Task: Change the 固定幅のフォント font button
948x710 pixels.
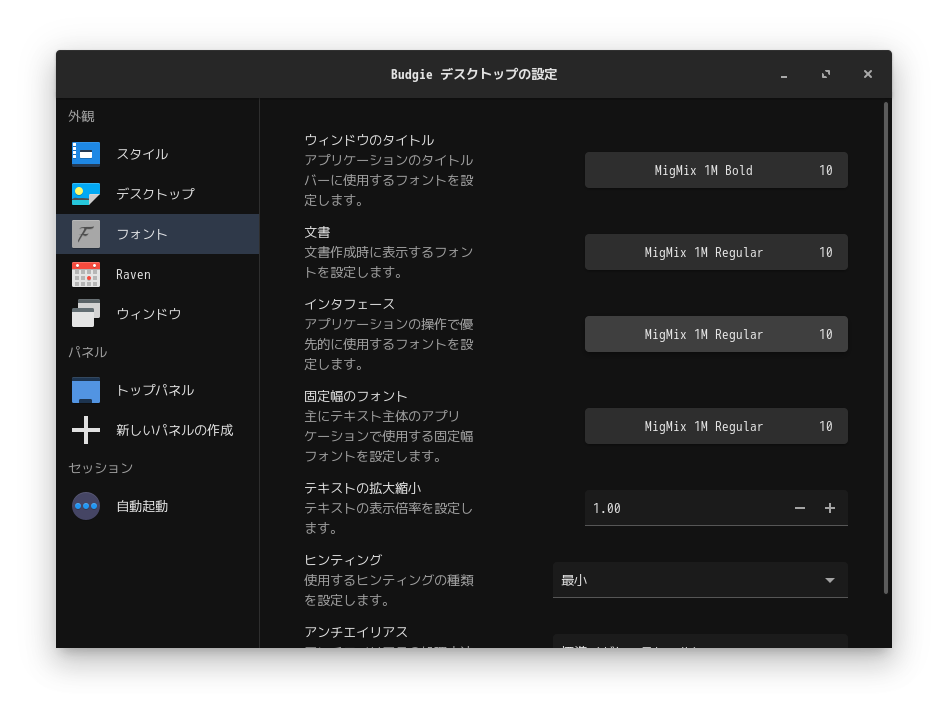Action: [716, 426]
